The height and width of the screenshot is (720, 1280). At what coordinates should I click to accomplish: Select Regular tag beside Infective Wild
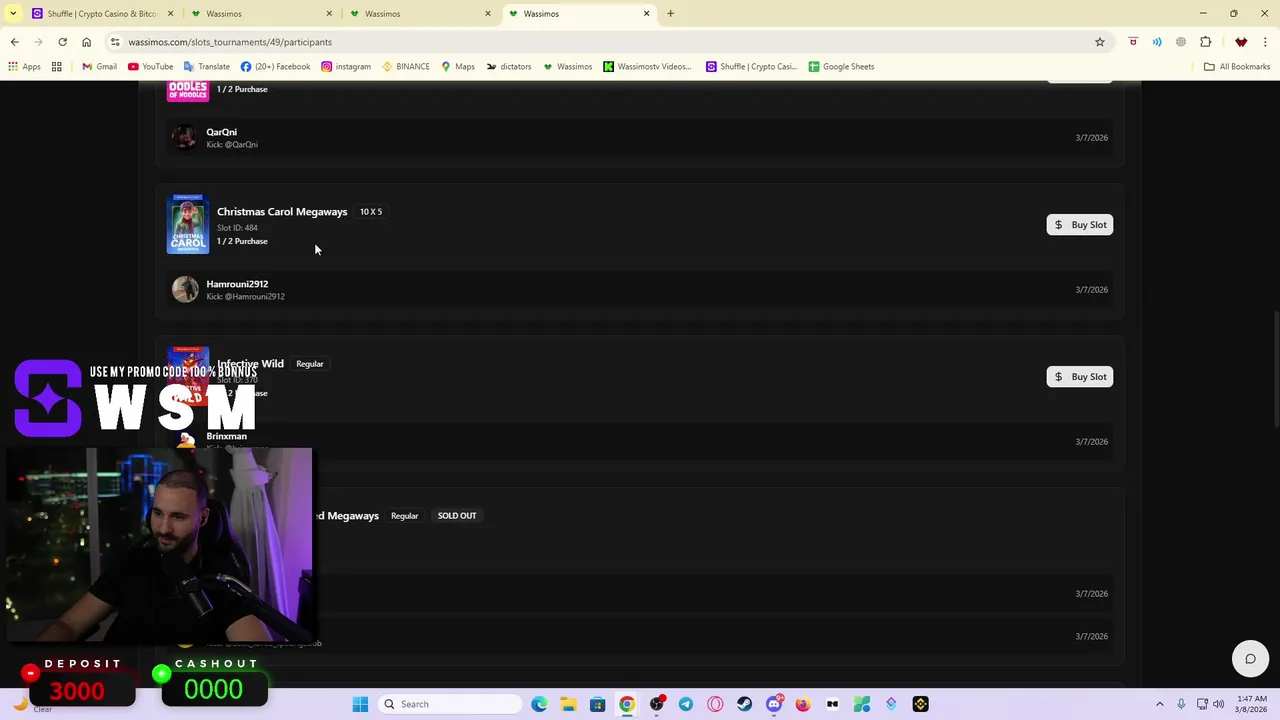click(x=310, y=364)
